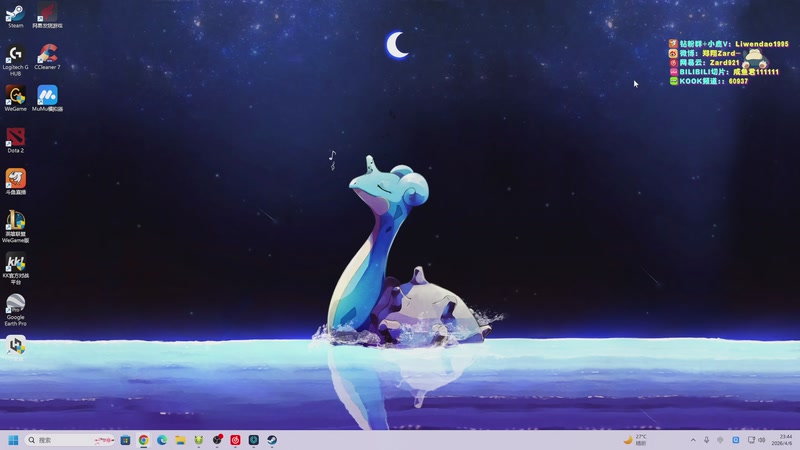The height and width of the screenshot is (450, 800).
Task: Select the bottom-most desktop shortcut icon
Action: [15, 348]
